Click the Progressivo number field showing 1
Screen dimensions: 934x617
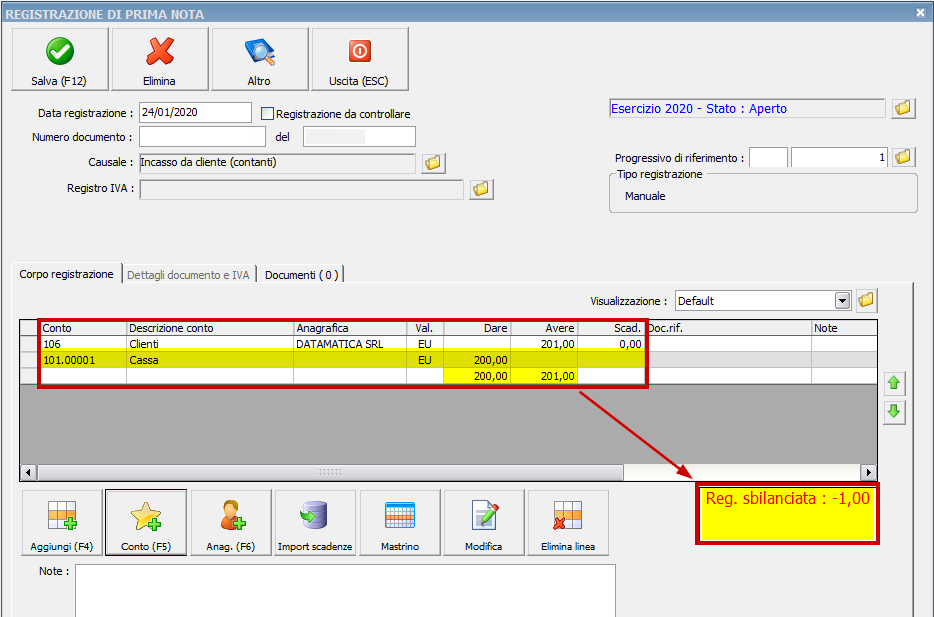[x=839, y=157]
